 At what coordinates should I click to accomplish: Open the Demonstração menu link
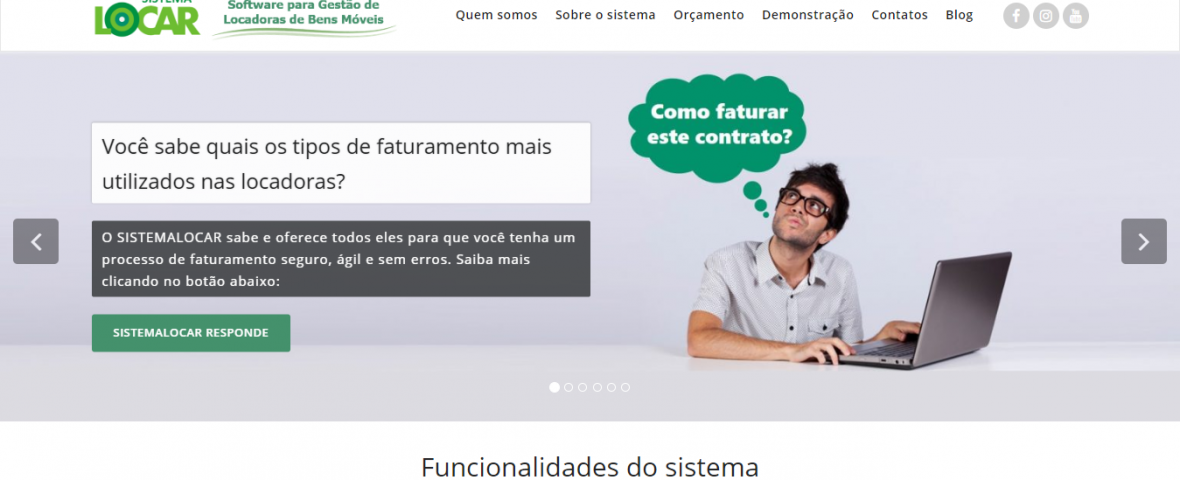point(807,15)
